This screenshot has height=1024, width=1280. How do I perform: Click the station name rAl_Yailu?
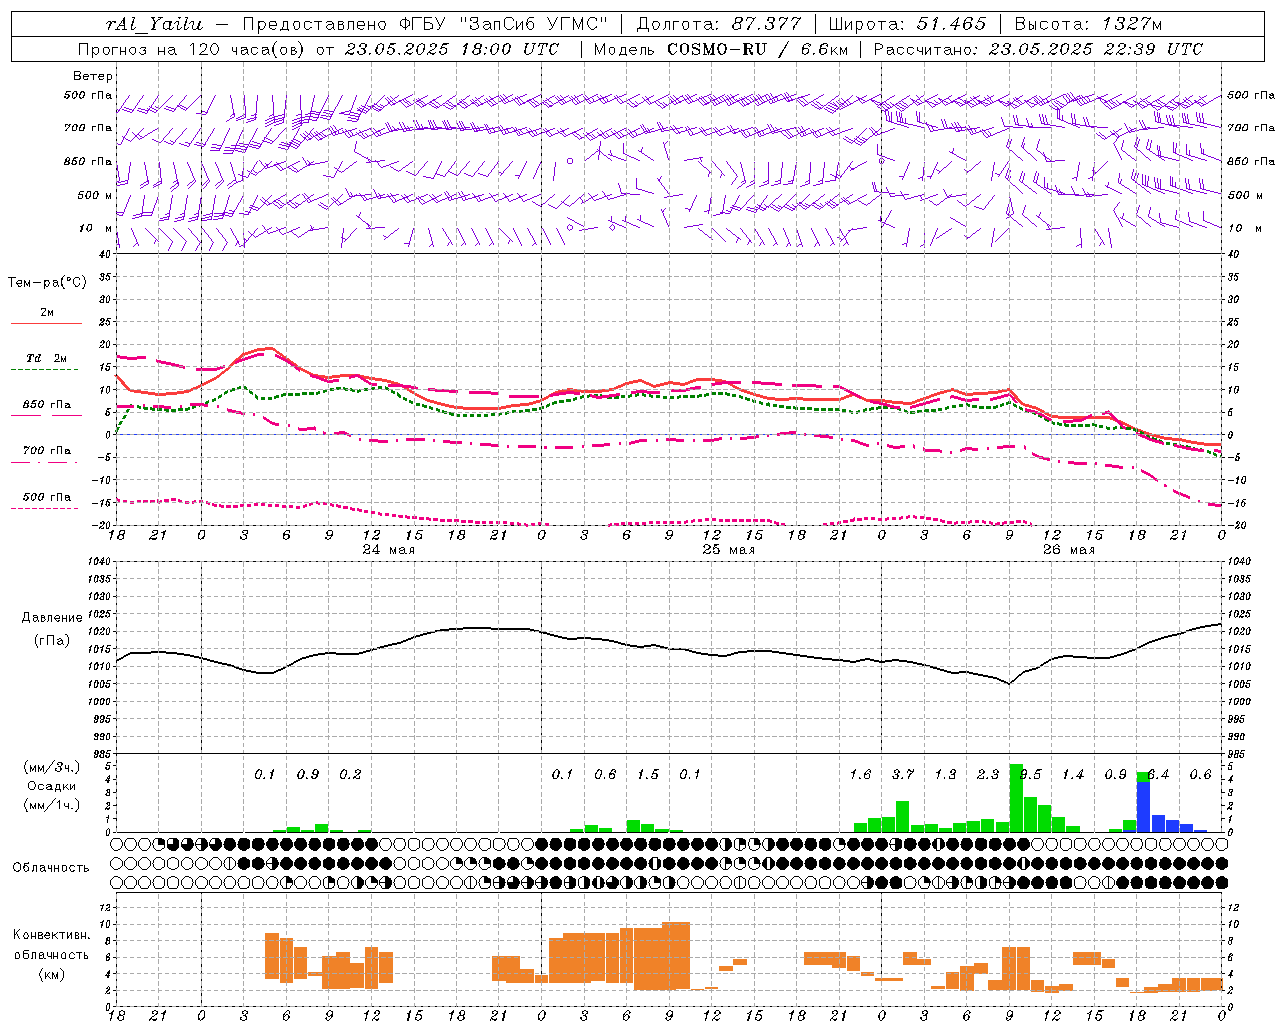pyautogui.click(x=153, y=24)
